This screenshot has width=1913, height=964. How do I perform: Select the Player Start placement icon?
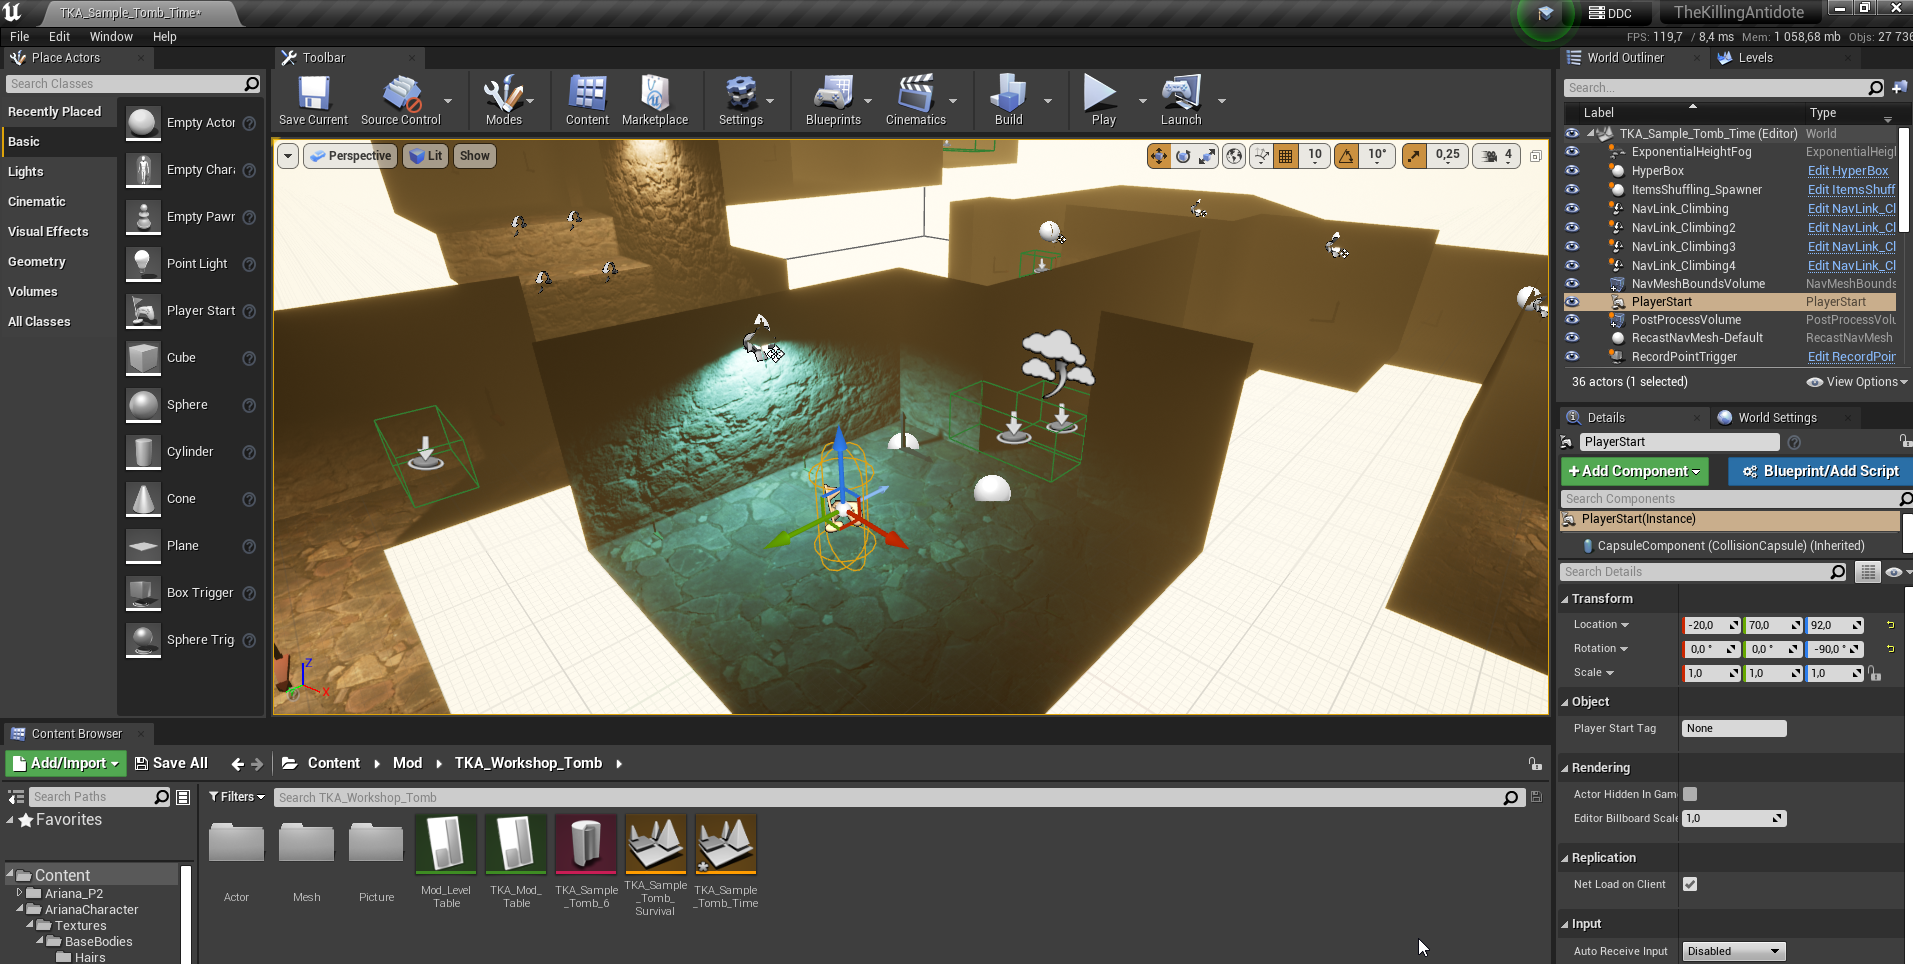click(x=143, y=311)
